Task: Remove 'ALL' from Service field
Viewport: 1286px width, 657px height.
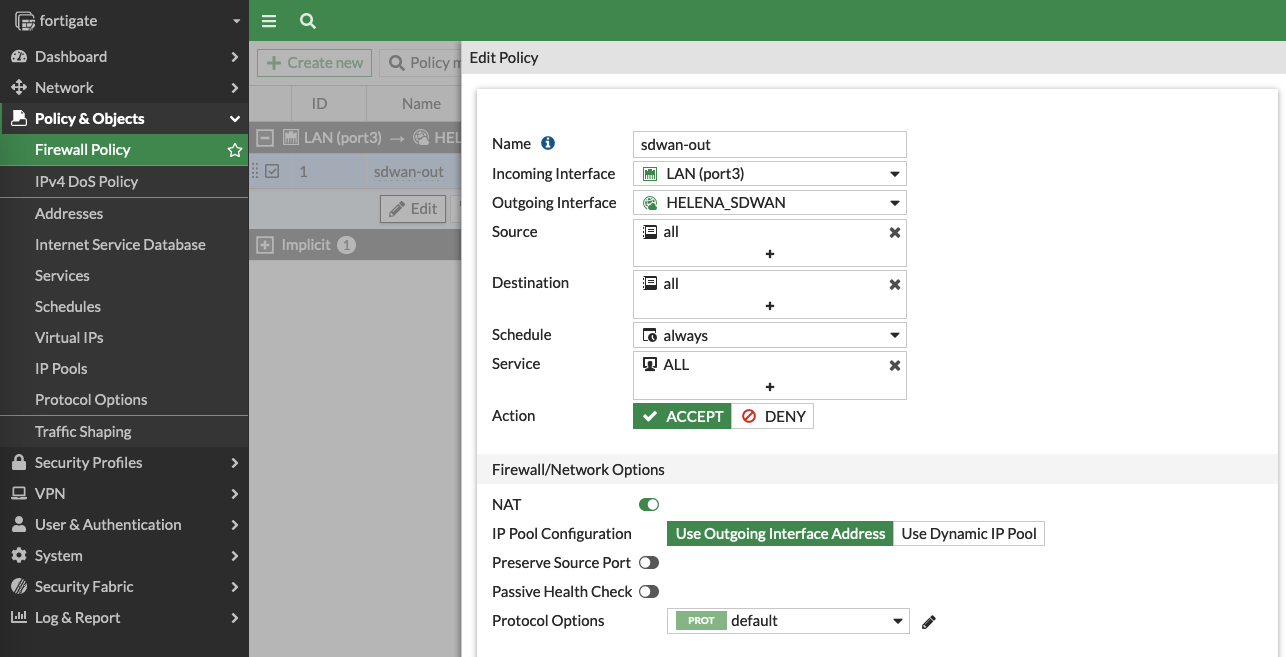Action: (895, 365)
